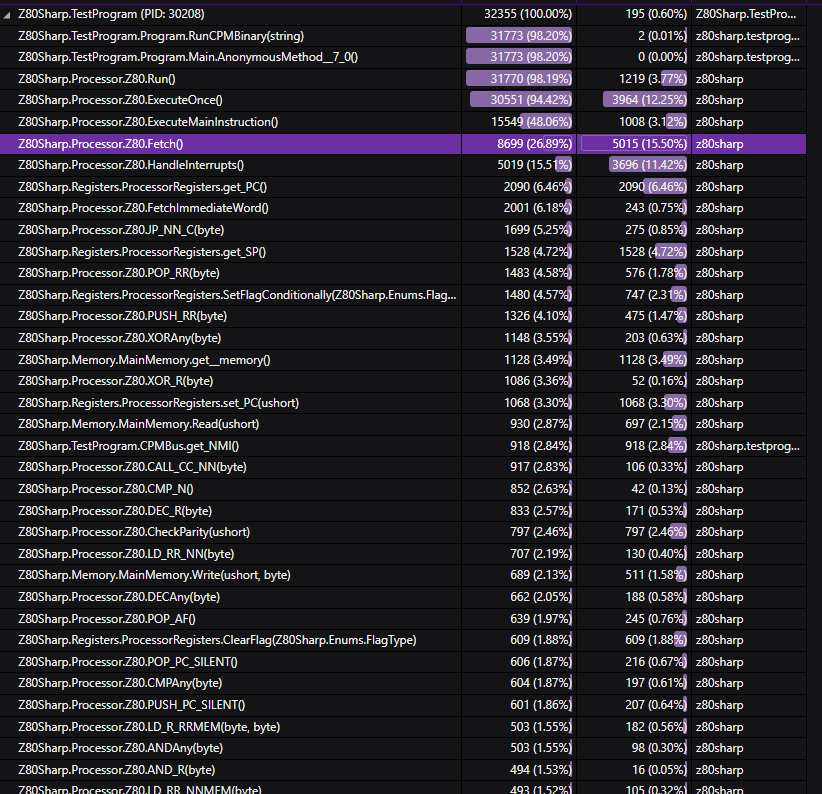The width and height of the screenshot is (822, 794).
Task: Select the Z80.PUSH_PC_SILENT() row
Action: click(x=403, y=705)
